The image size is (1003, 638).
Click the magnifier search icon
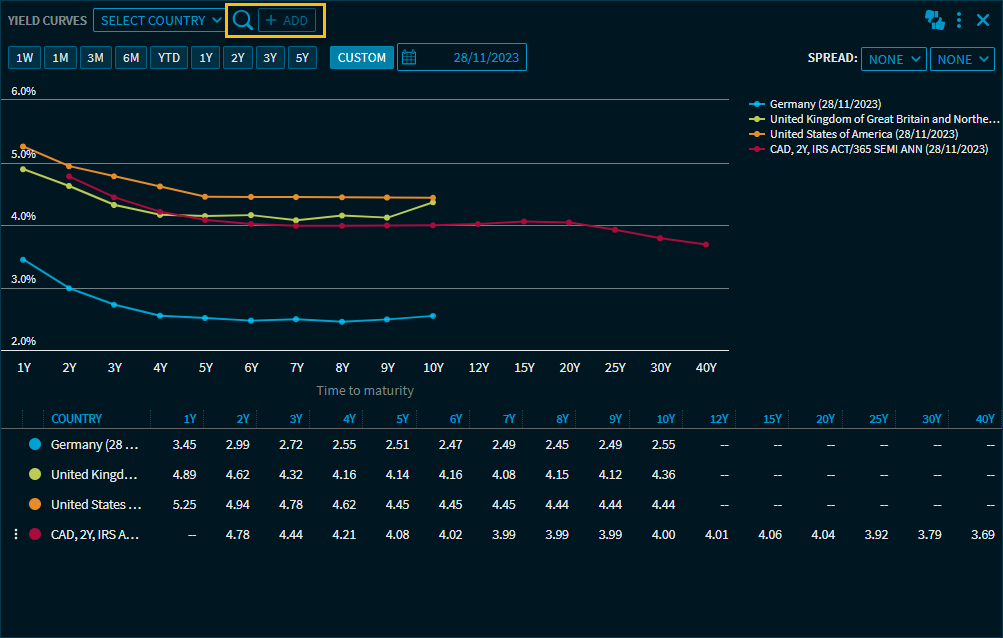coord(242,20)
